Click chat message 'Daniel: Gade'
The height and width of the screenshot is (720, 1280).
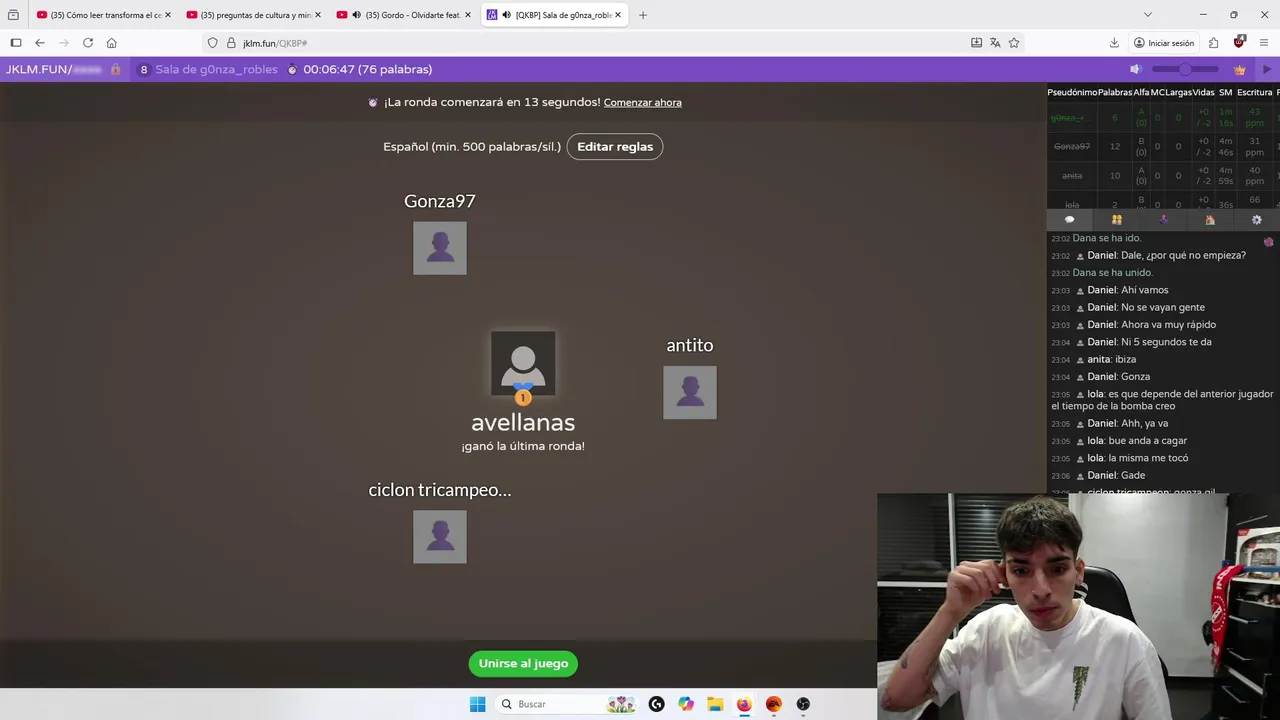point(1116,476)
